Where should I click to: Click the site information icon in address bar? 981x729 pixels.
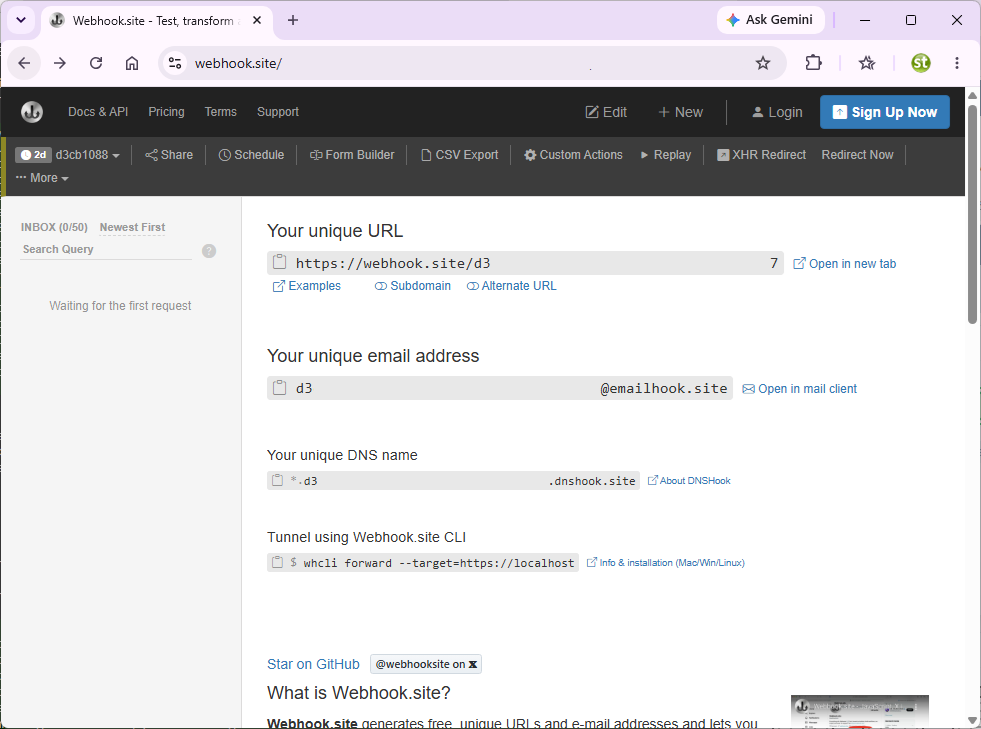click(175, 63)
